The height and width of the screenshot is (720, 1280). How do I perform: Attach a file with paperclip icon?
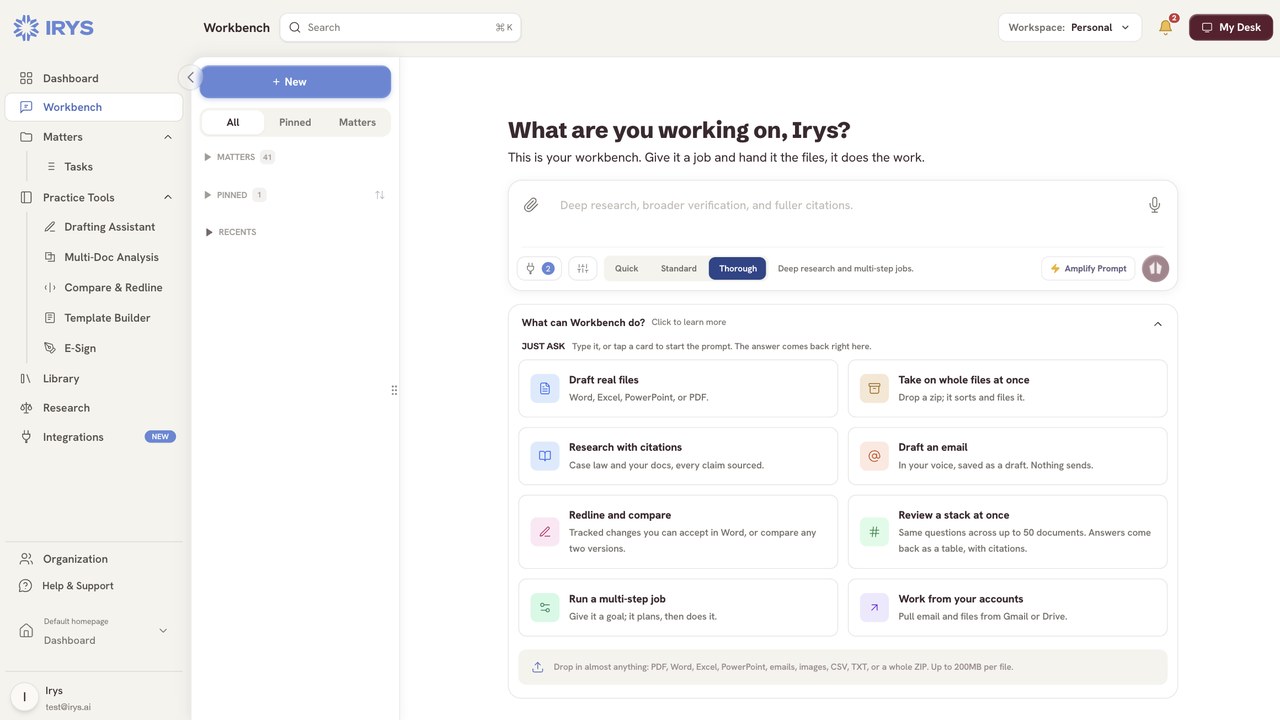click(x=531, y=205)
